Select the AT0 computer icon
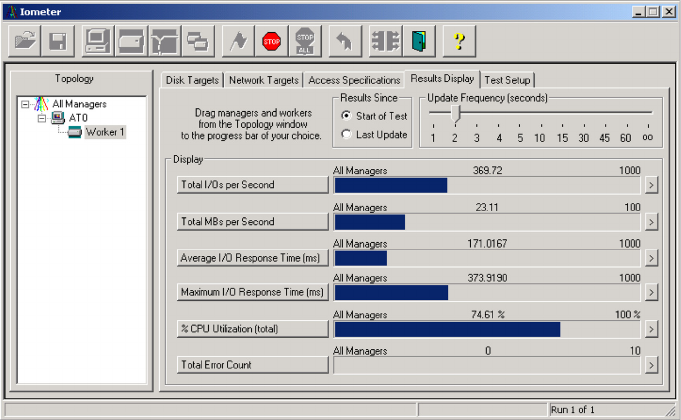This screenshot has width=681, height=420. point(58,118)
